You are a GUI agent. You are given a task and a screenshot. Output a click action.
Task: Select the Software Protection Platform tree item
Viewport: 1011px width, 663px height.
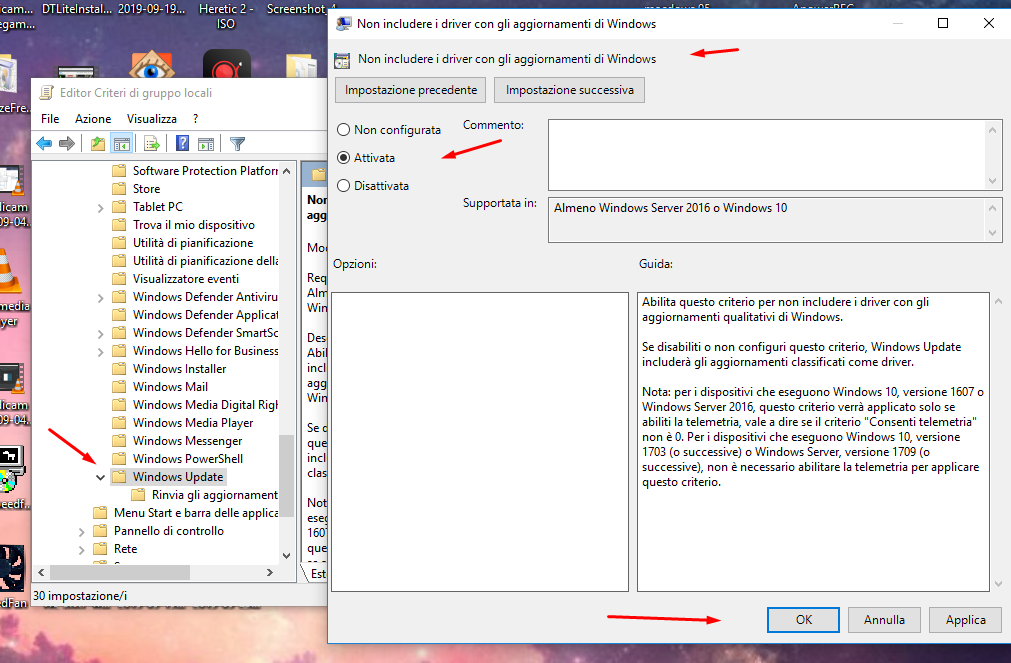tap(205, 171)
